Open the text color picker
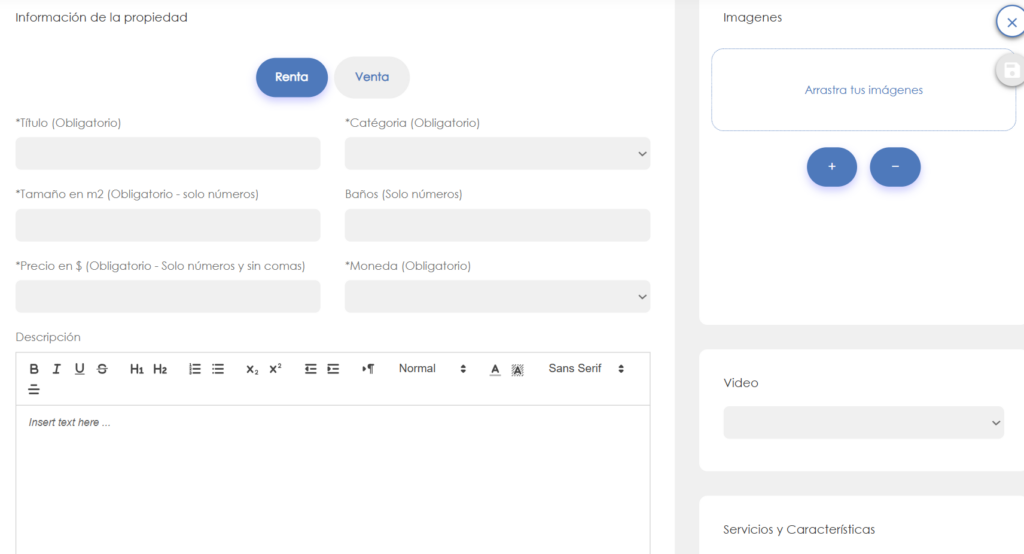The image size is (1024, 554). tap(495, 370)
